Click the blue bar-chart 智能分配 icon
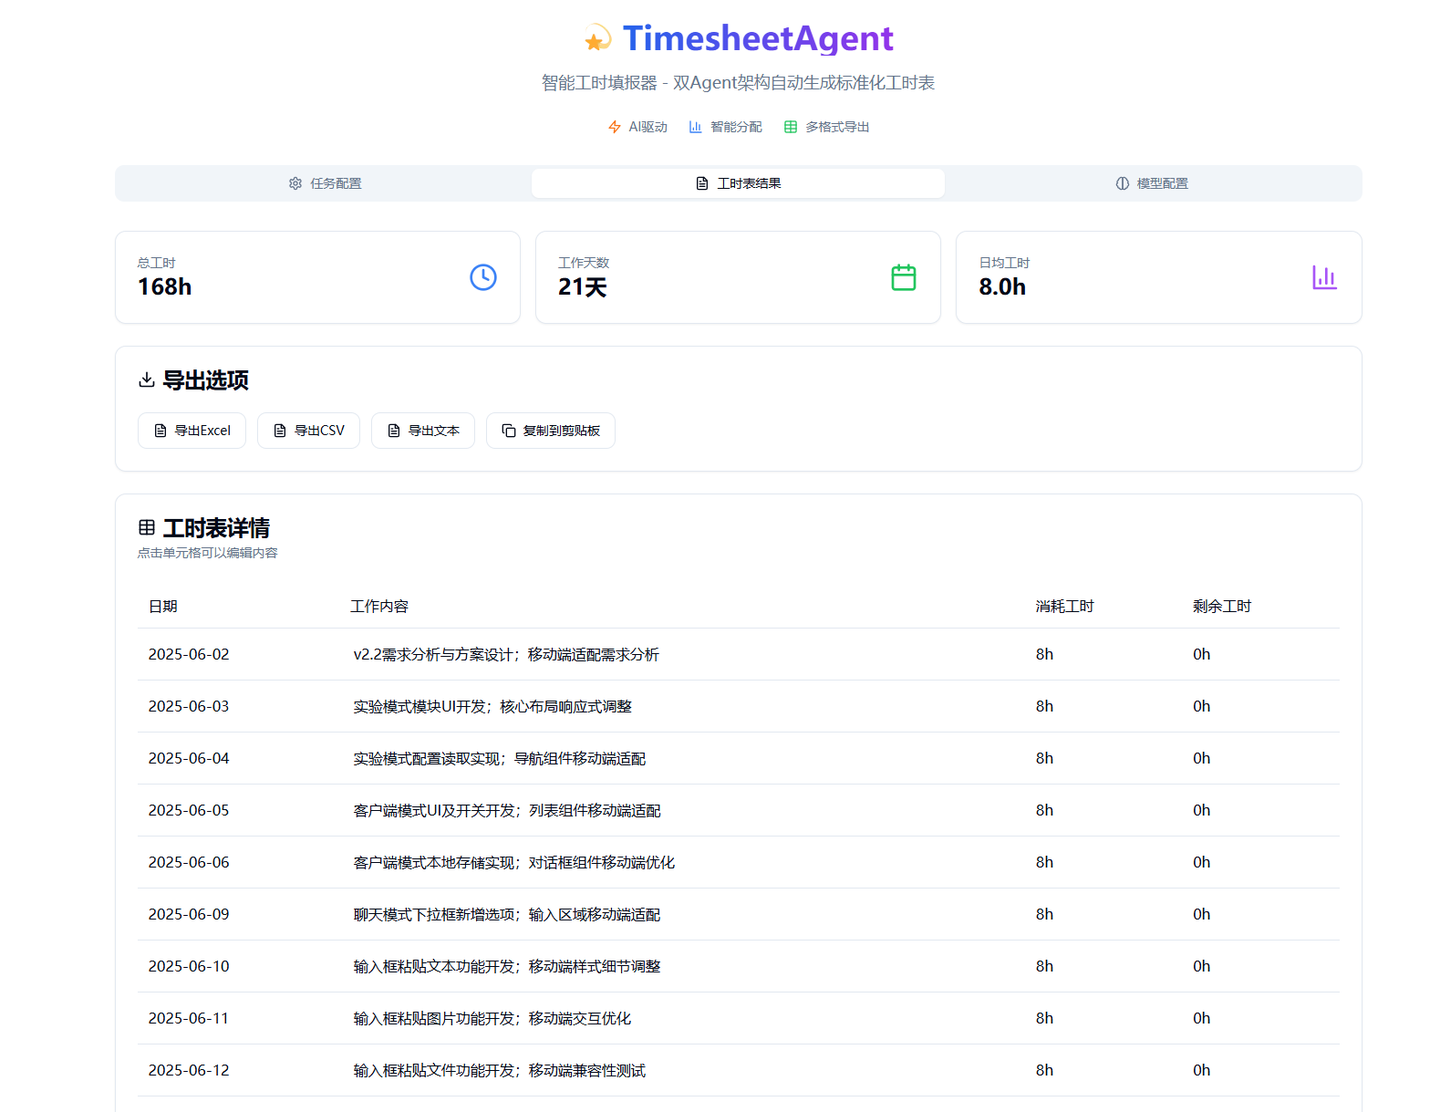Viewport: 1440px width, 1112px height. pyautogui.click(x=695, y=126)
